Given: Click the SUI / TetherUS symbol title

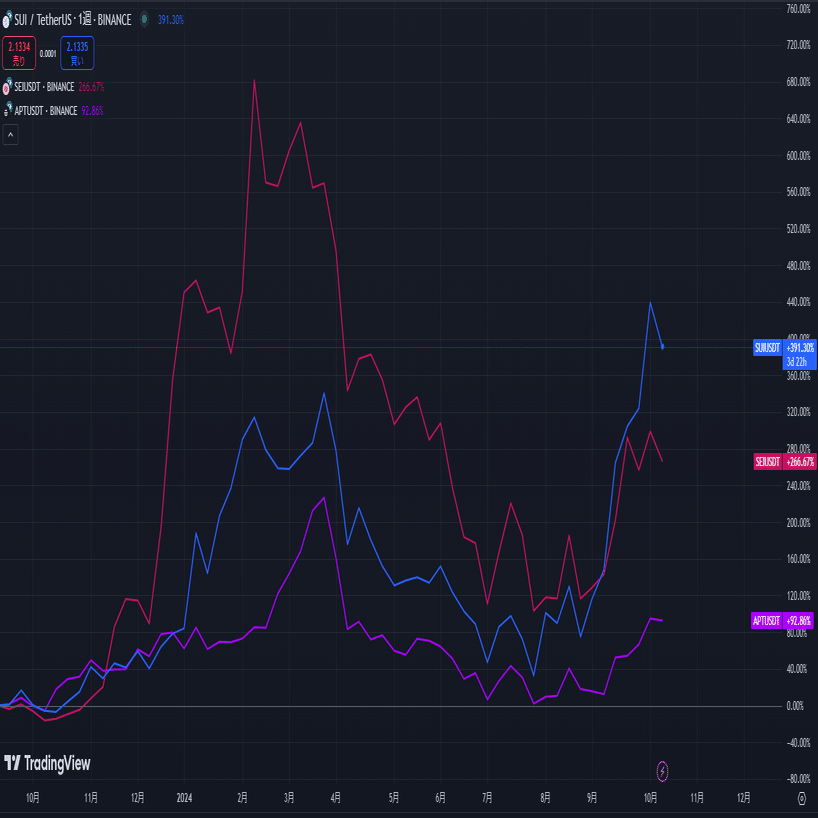Looking at the screenshot, I should pyautogui.click(x=73, y=20).
